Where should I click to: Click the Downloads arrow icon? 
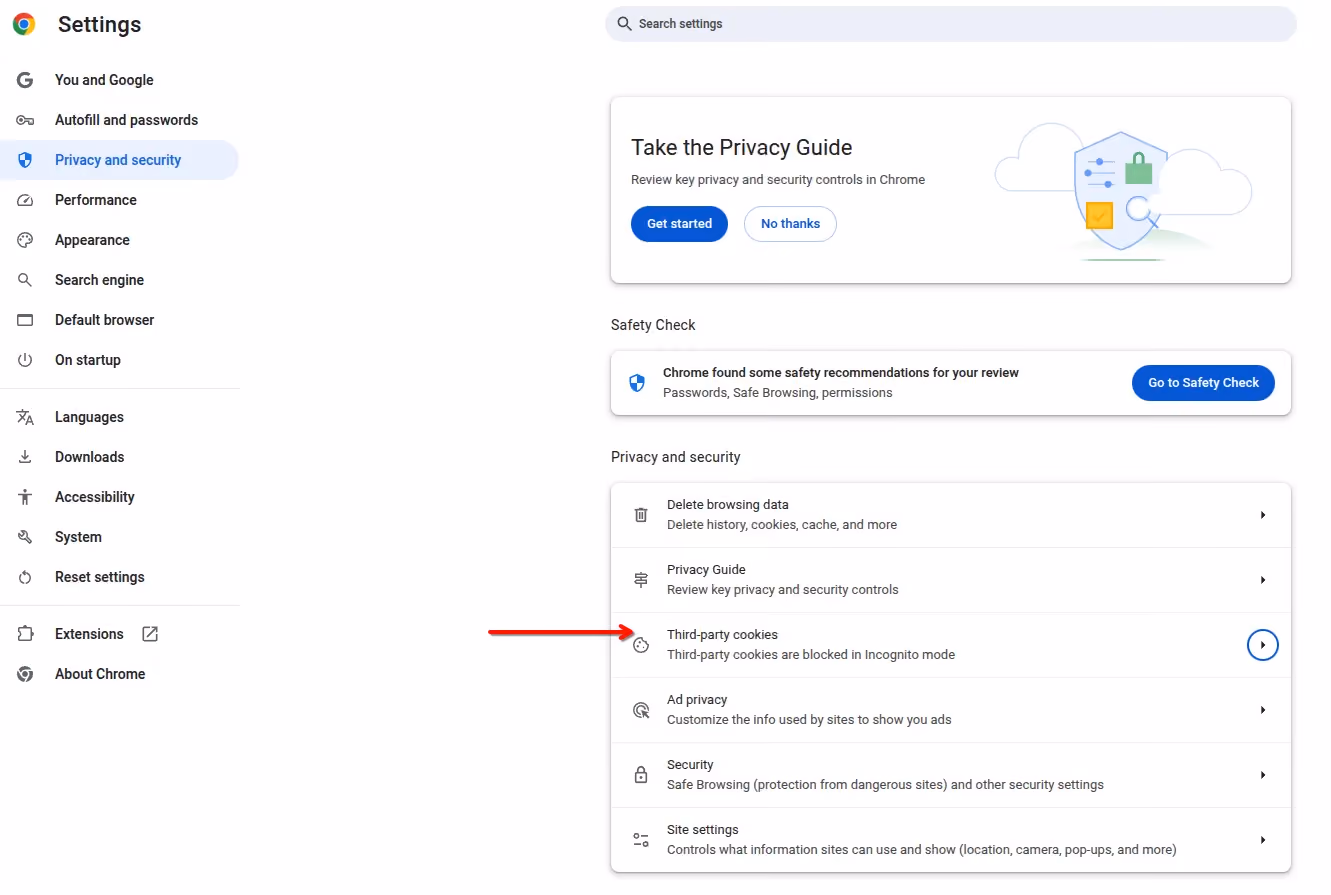click(25, 457)
